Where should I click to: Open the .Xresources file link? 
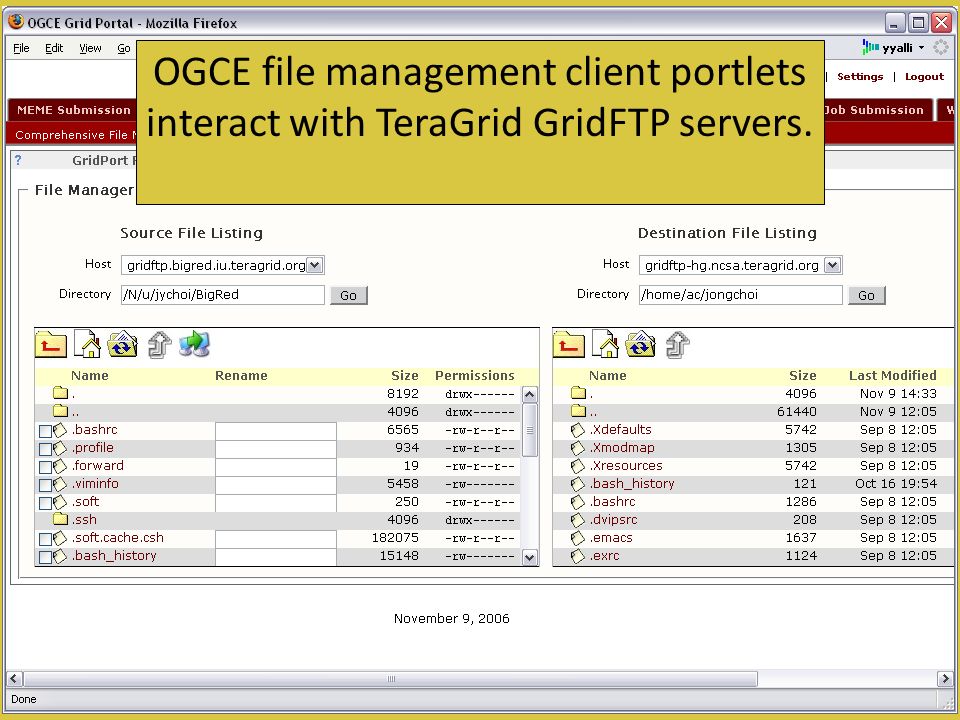tap(626, 466)
